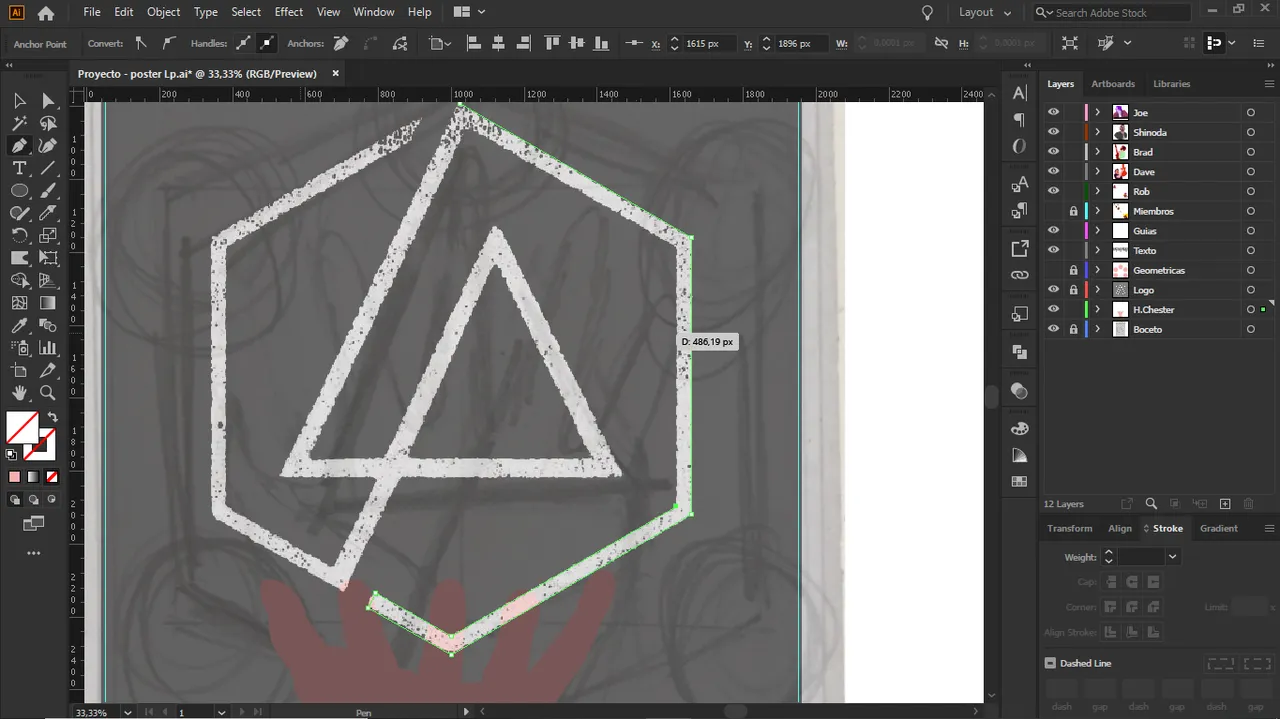1280x719 pixels.
Task: Hide the Dave layer
Action: coord(1053,172)
